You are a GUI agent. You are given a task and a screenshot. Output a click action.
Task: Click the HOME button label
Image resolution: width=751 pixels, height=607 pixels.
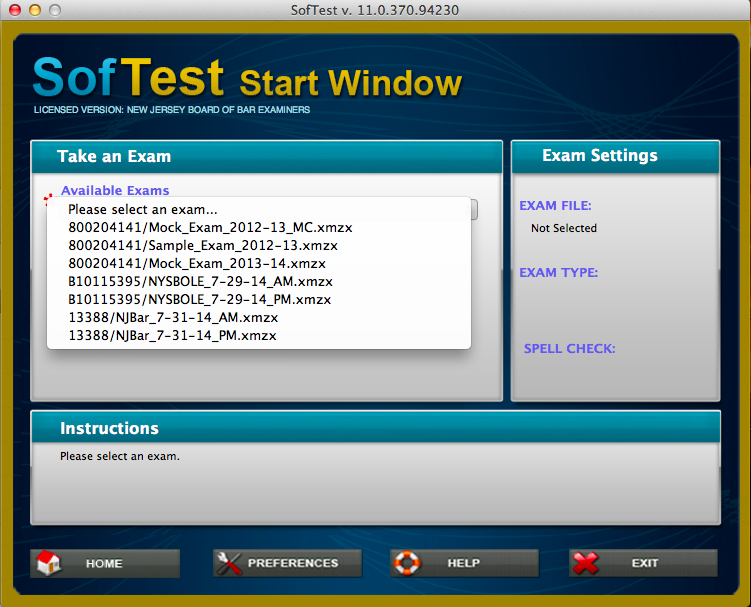(x=104, y=563)
